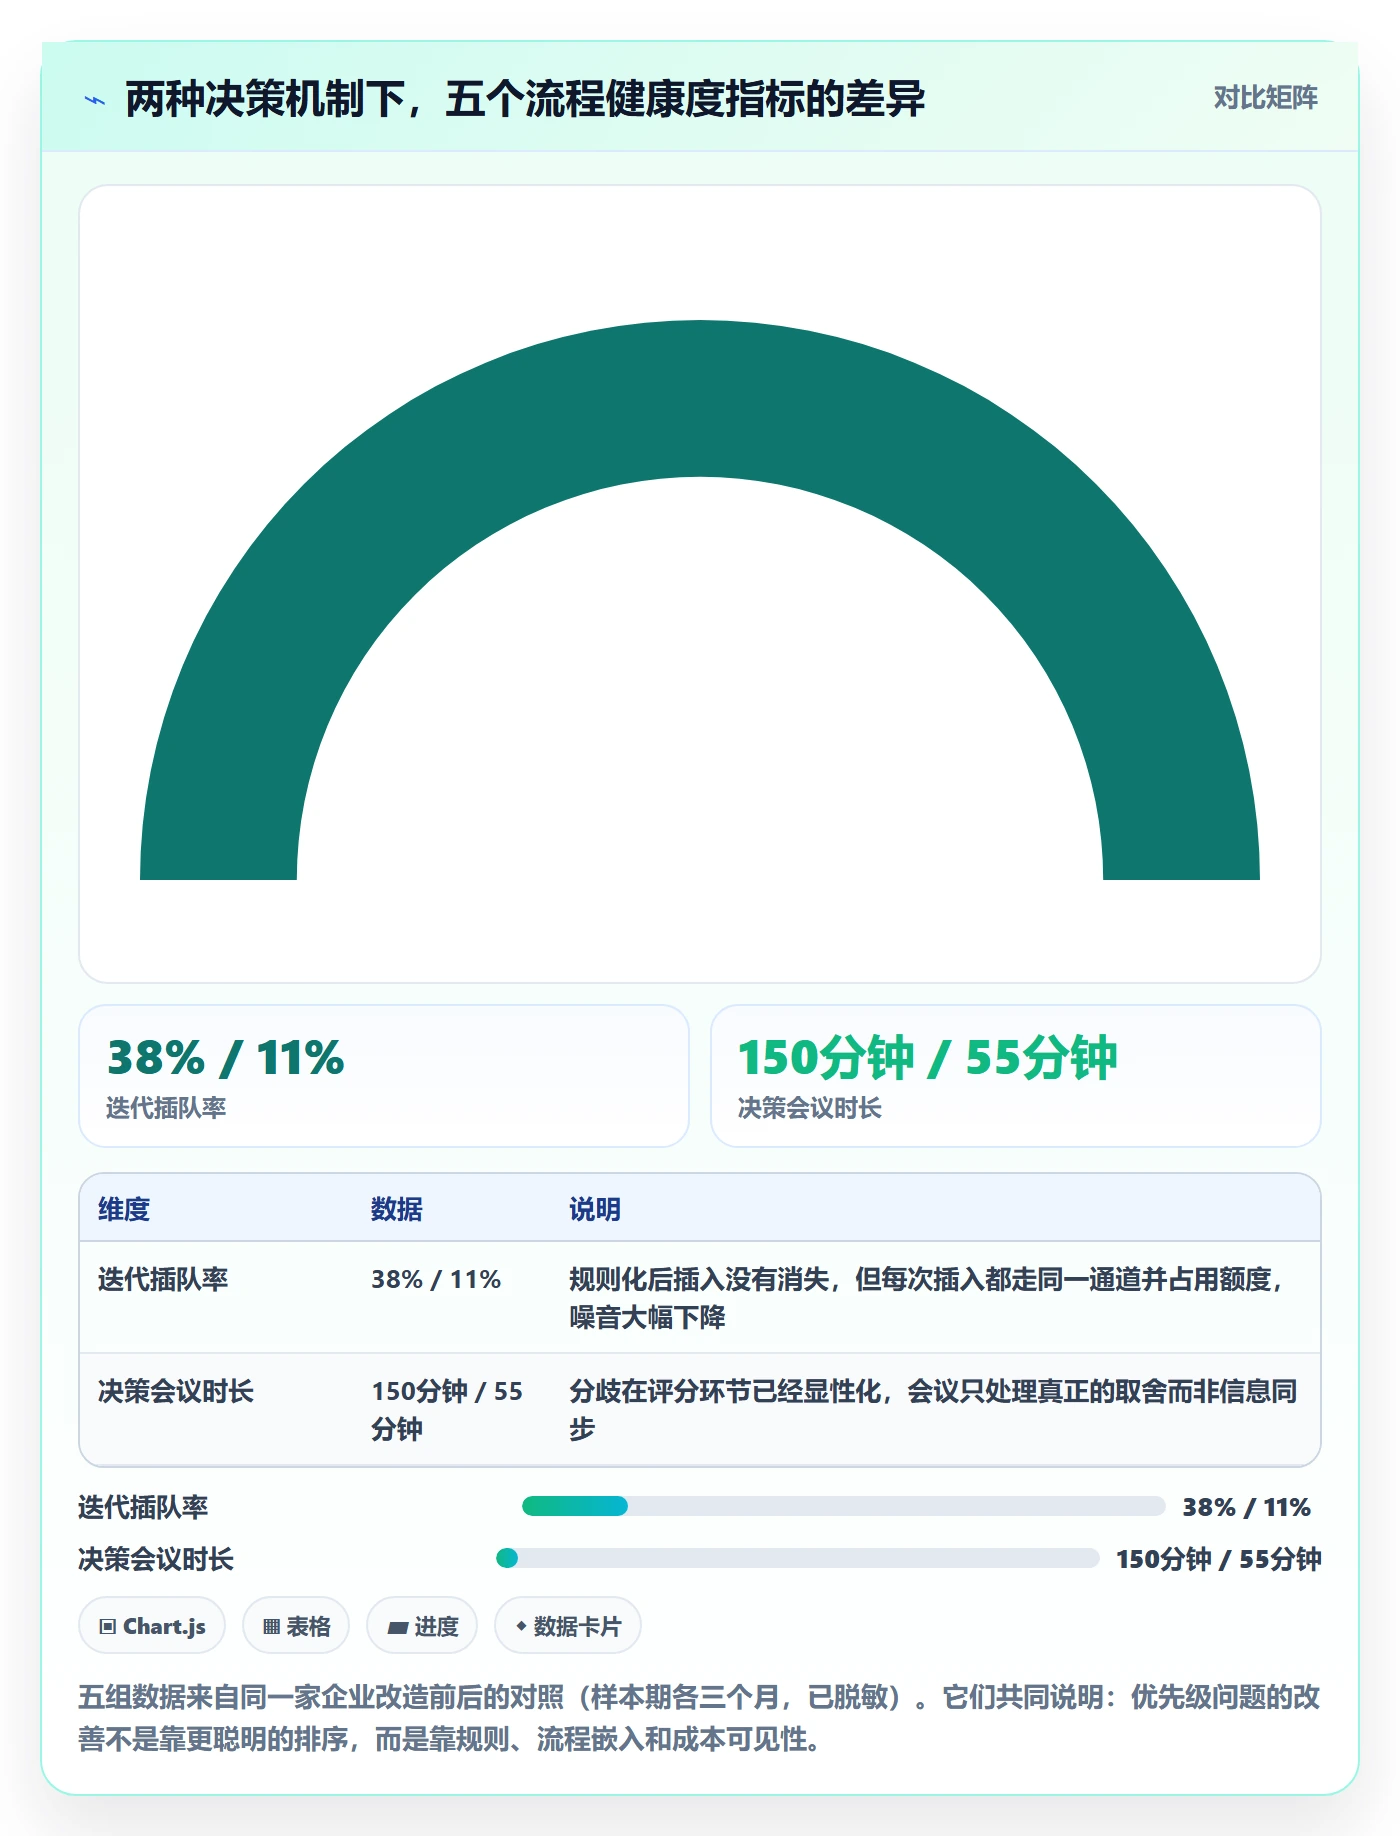Viewport: 1400px width, 1836px height.
Task: Click the 迭代插队率 progress bar
Action: [843, 1506]
